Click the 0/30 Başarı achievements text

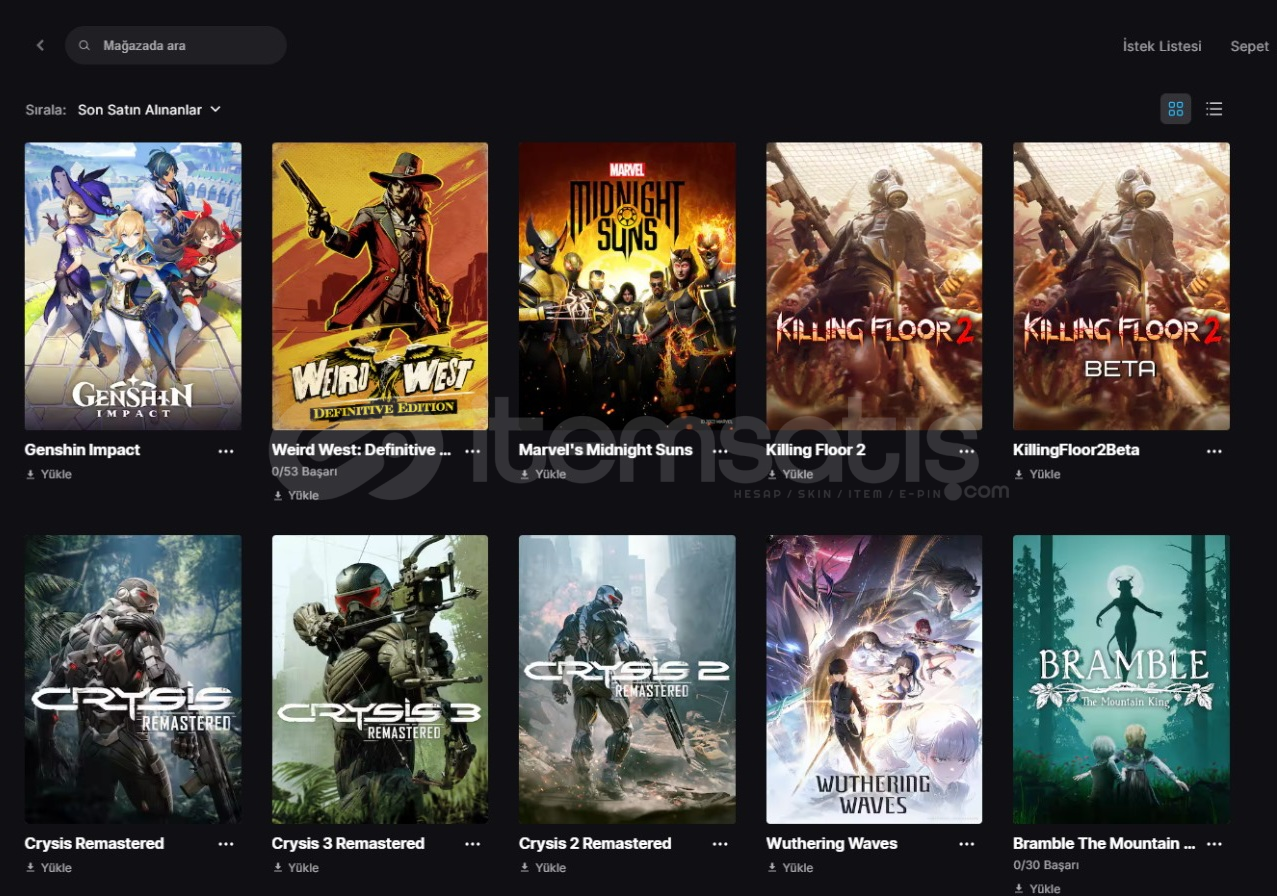click(1045, 865)
